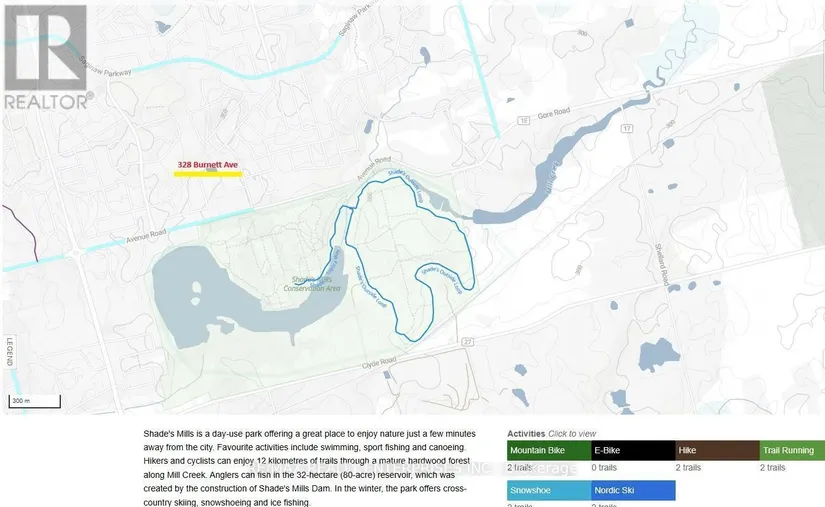Image resolution: width=825 pixels, height=507 pixels.
Task: Show the Nordic Ski trails tab
Action: [x=633, y=491]
